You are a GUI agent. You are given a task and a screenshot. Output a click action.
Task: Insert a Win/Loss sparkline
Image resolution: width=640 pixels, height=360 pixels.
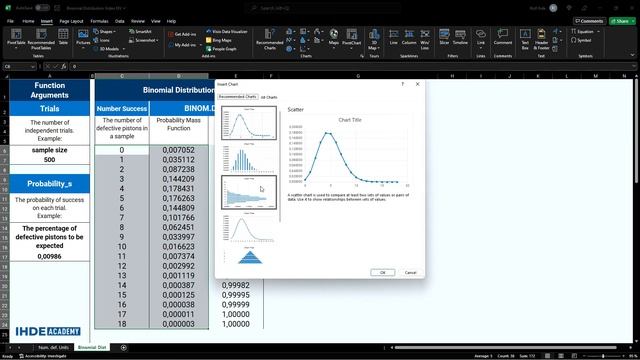425,38
